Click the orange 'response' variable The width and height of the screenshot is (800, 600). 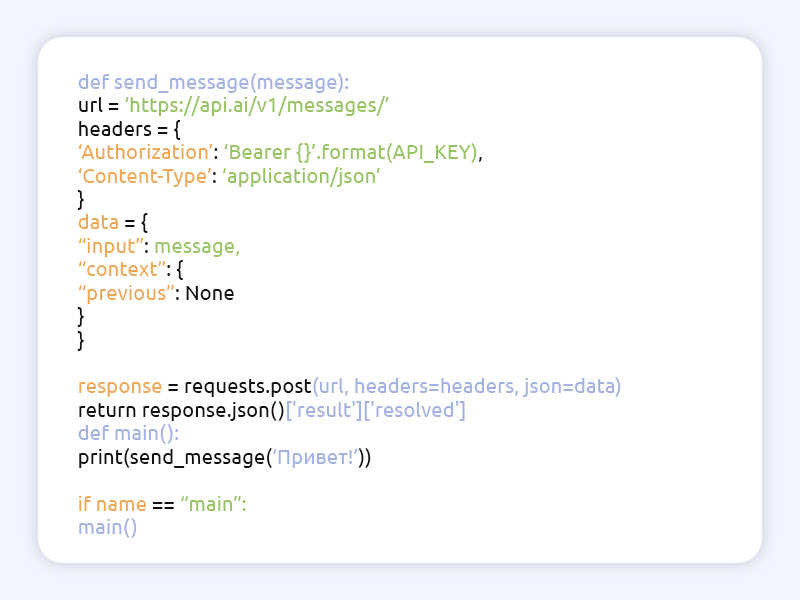(120, 387)
